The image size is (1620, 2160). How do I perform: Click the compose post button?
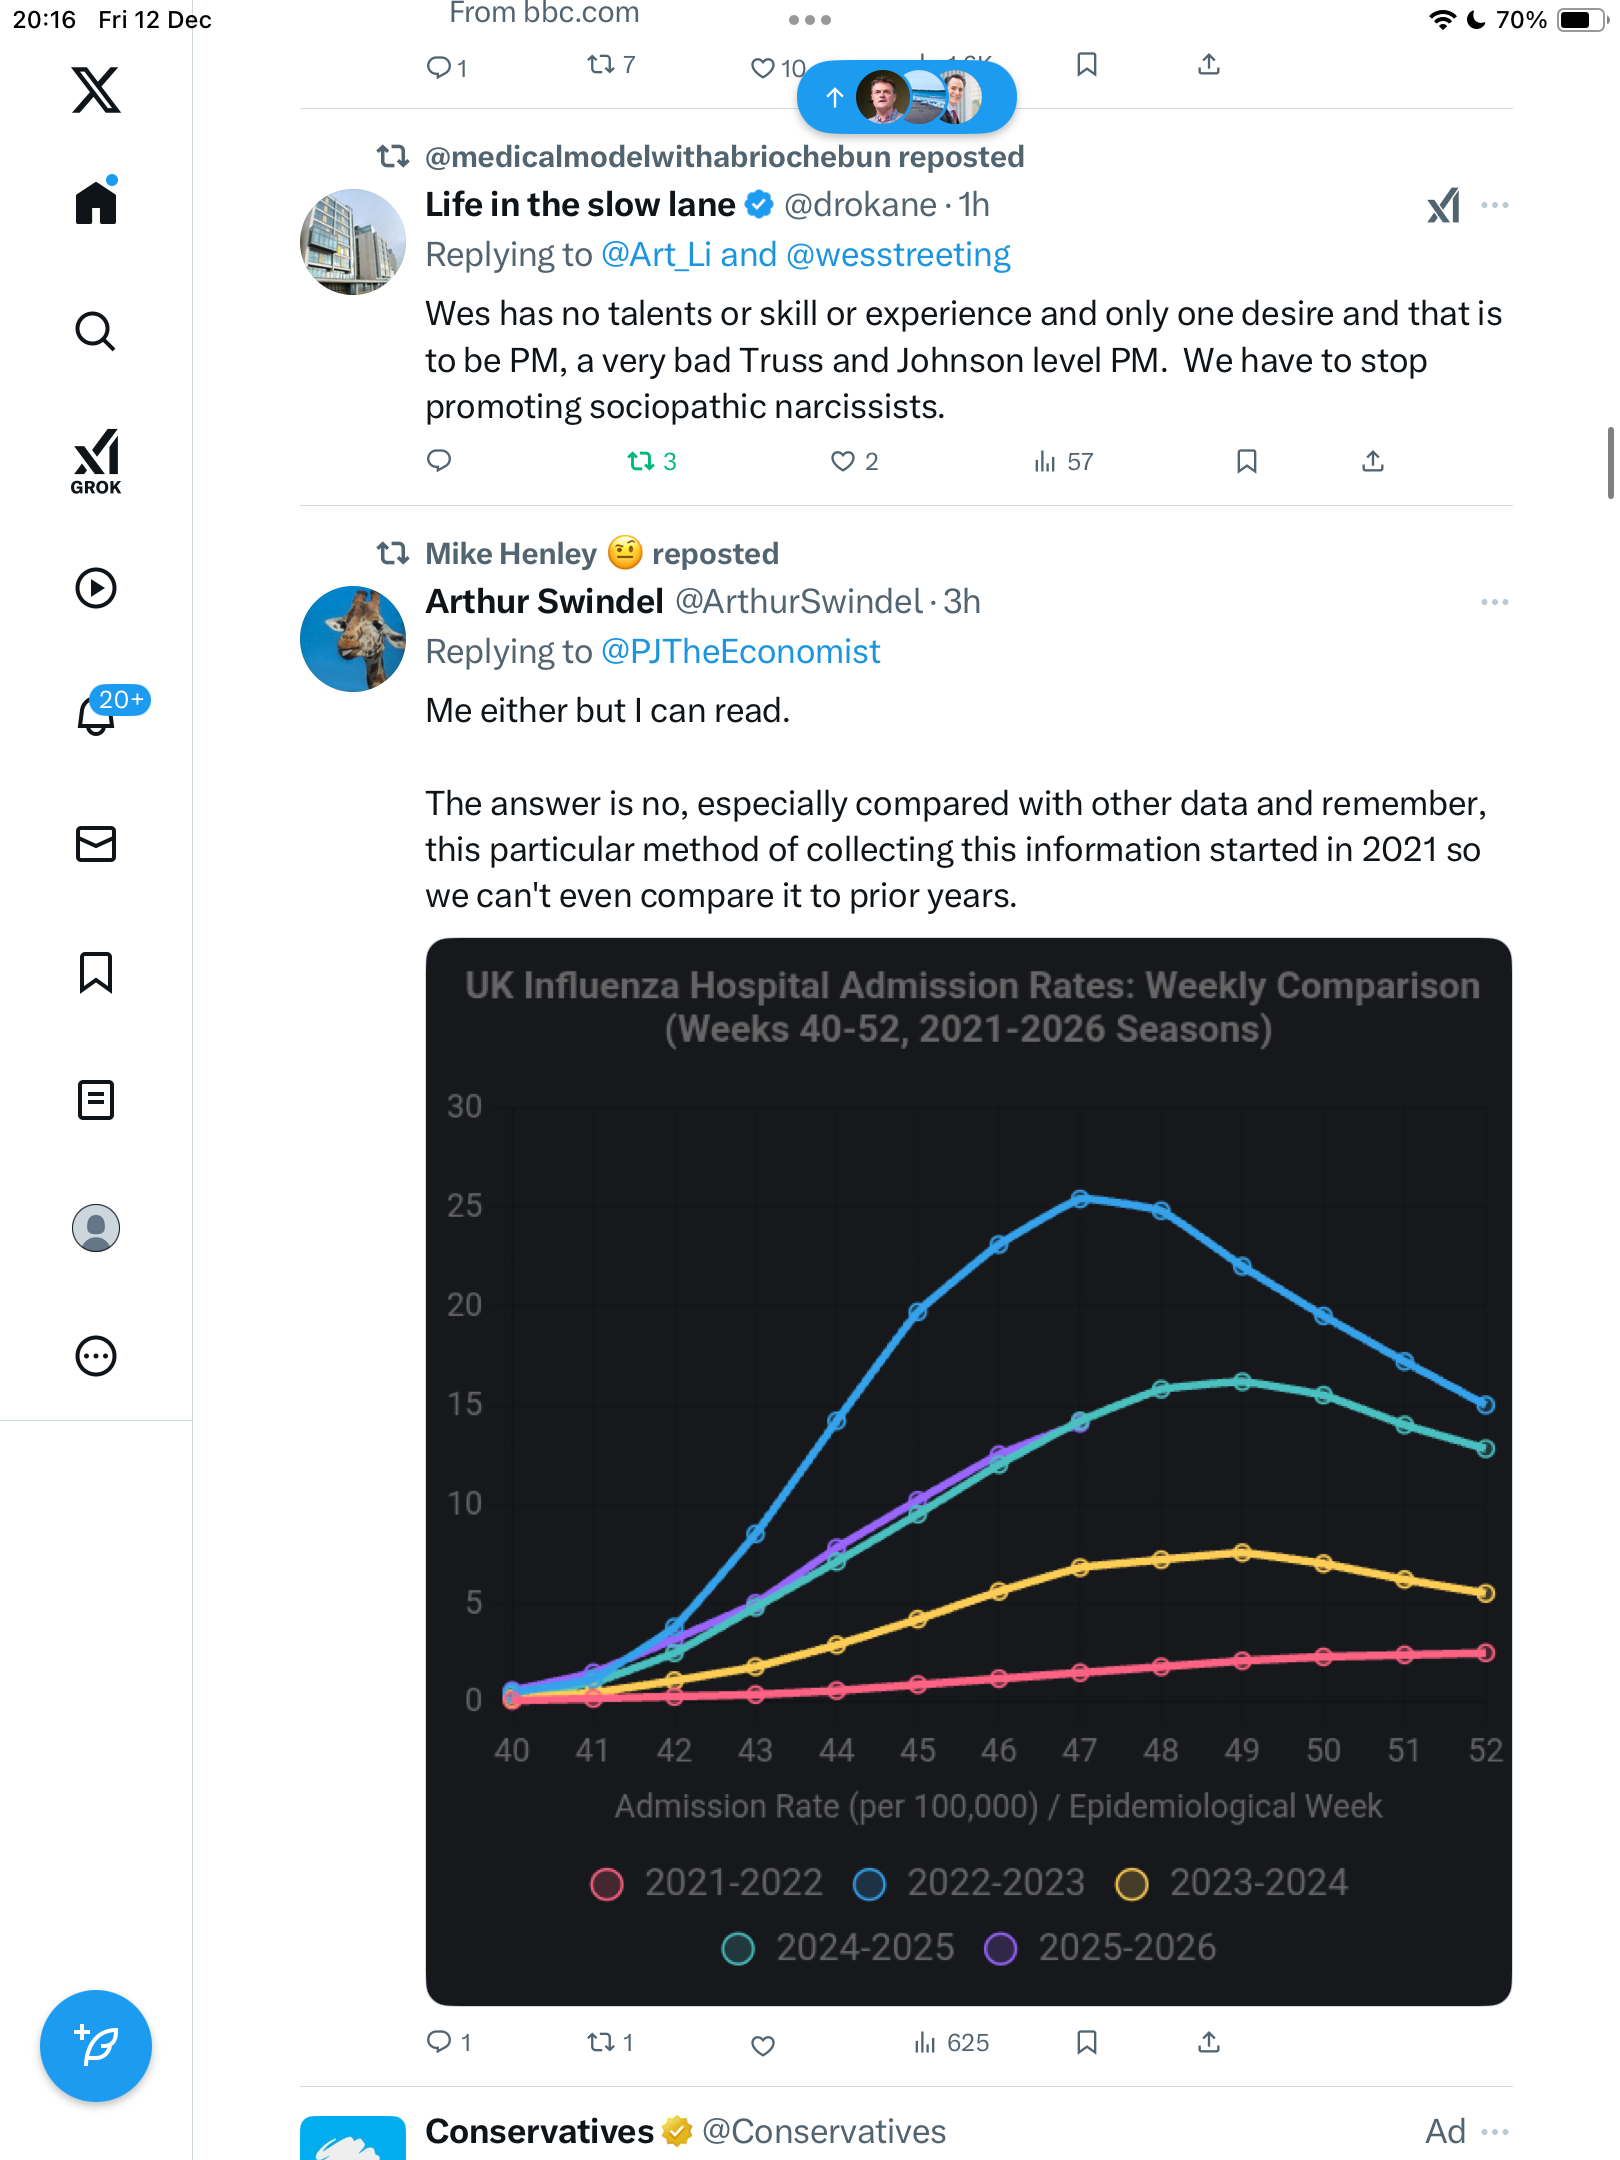click(96, 2046)
